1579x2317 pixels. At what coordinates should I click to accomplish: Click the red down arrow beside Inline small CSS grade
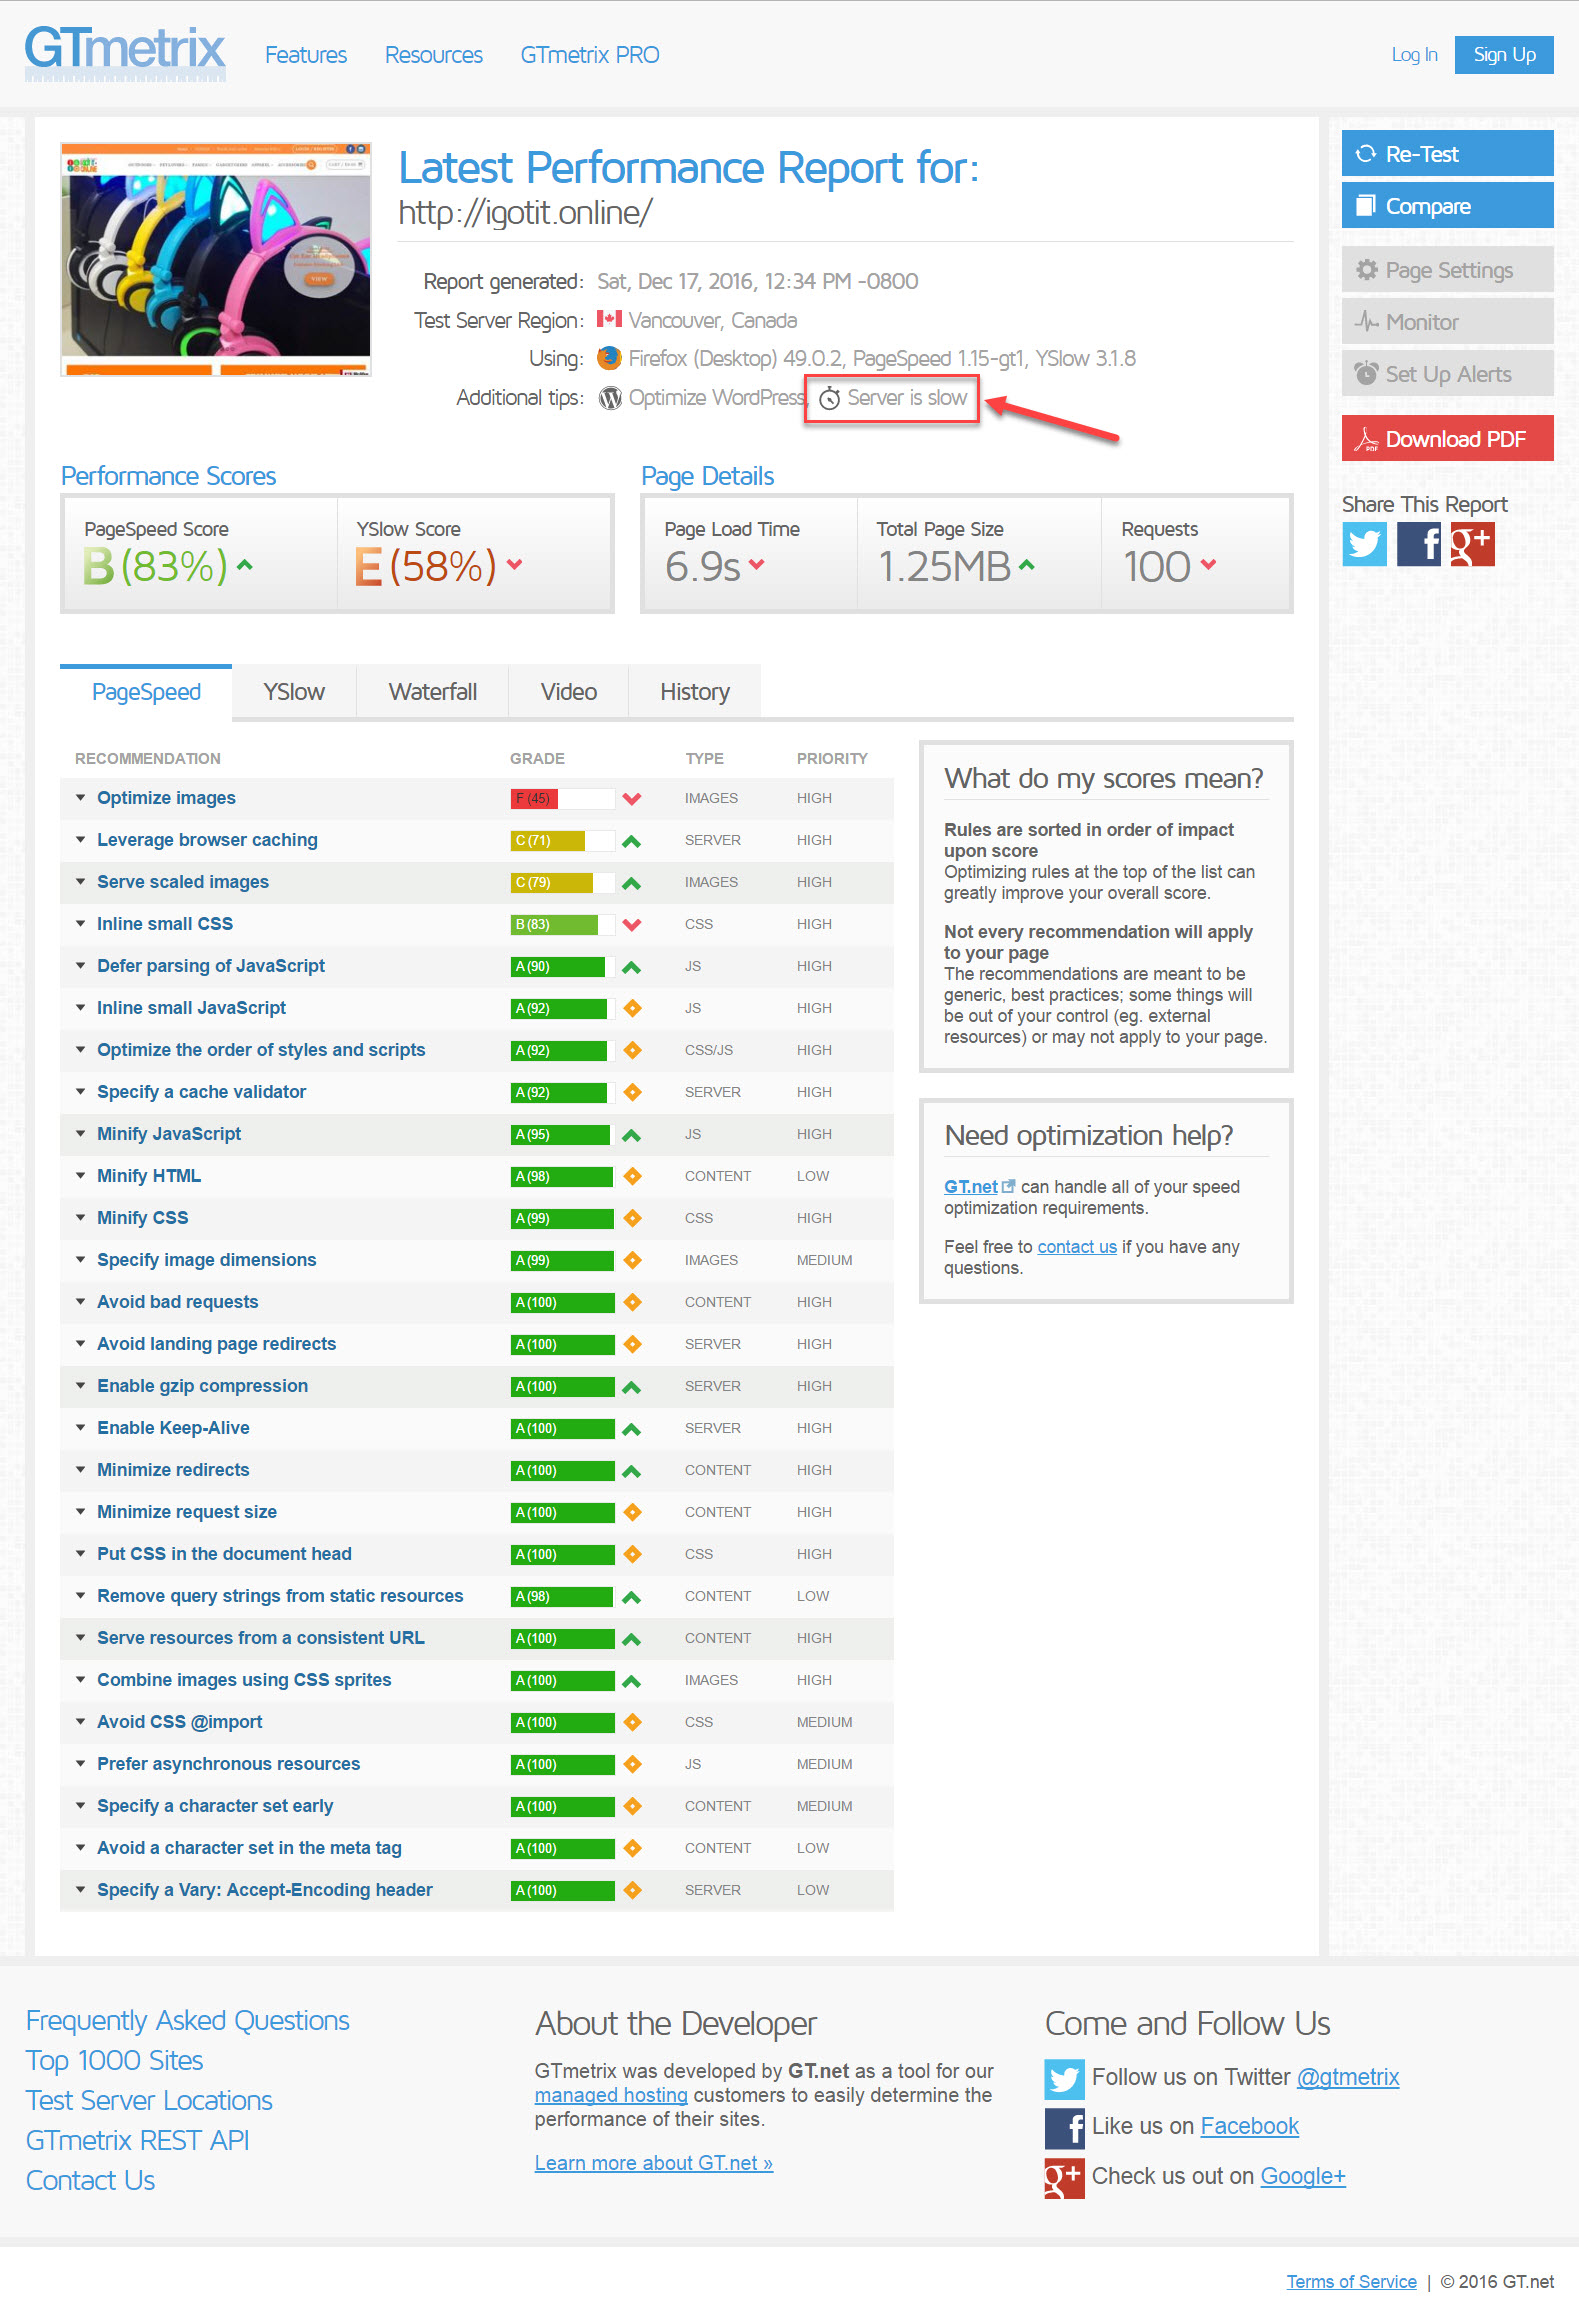pos(632,925)
